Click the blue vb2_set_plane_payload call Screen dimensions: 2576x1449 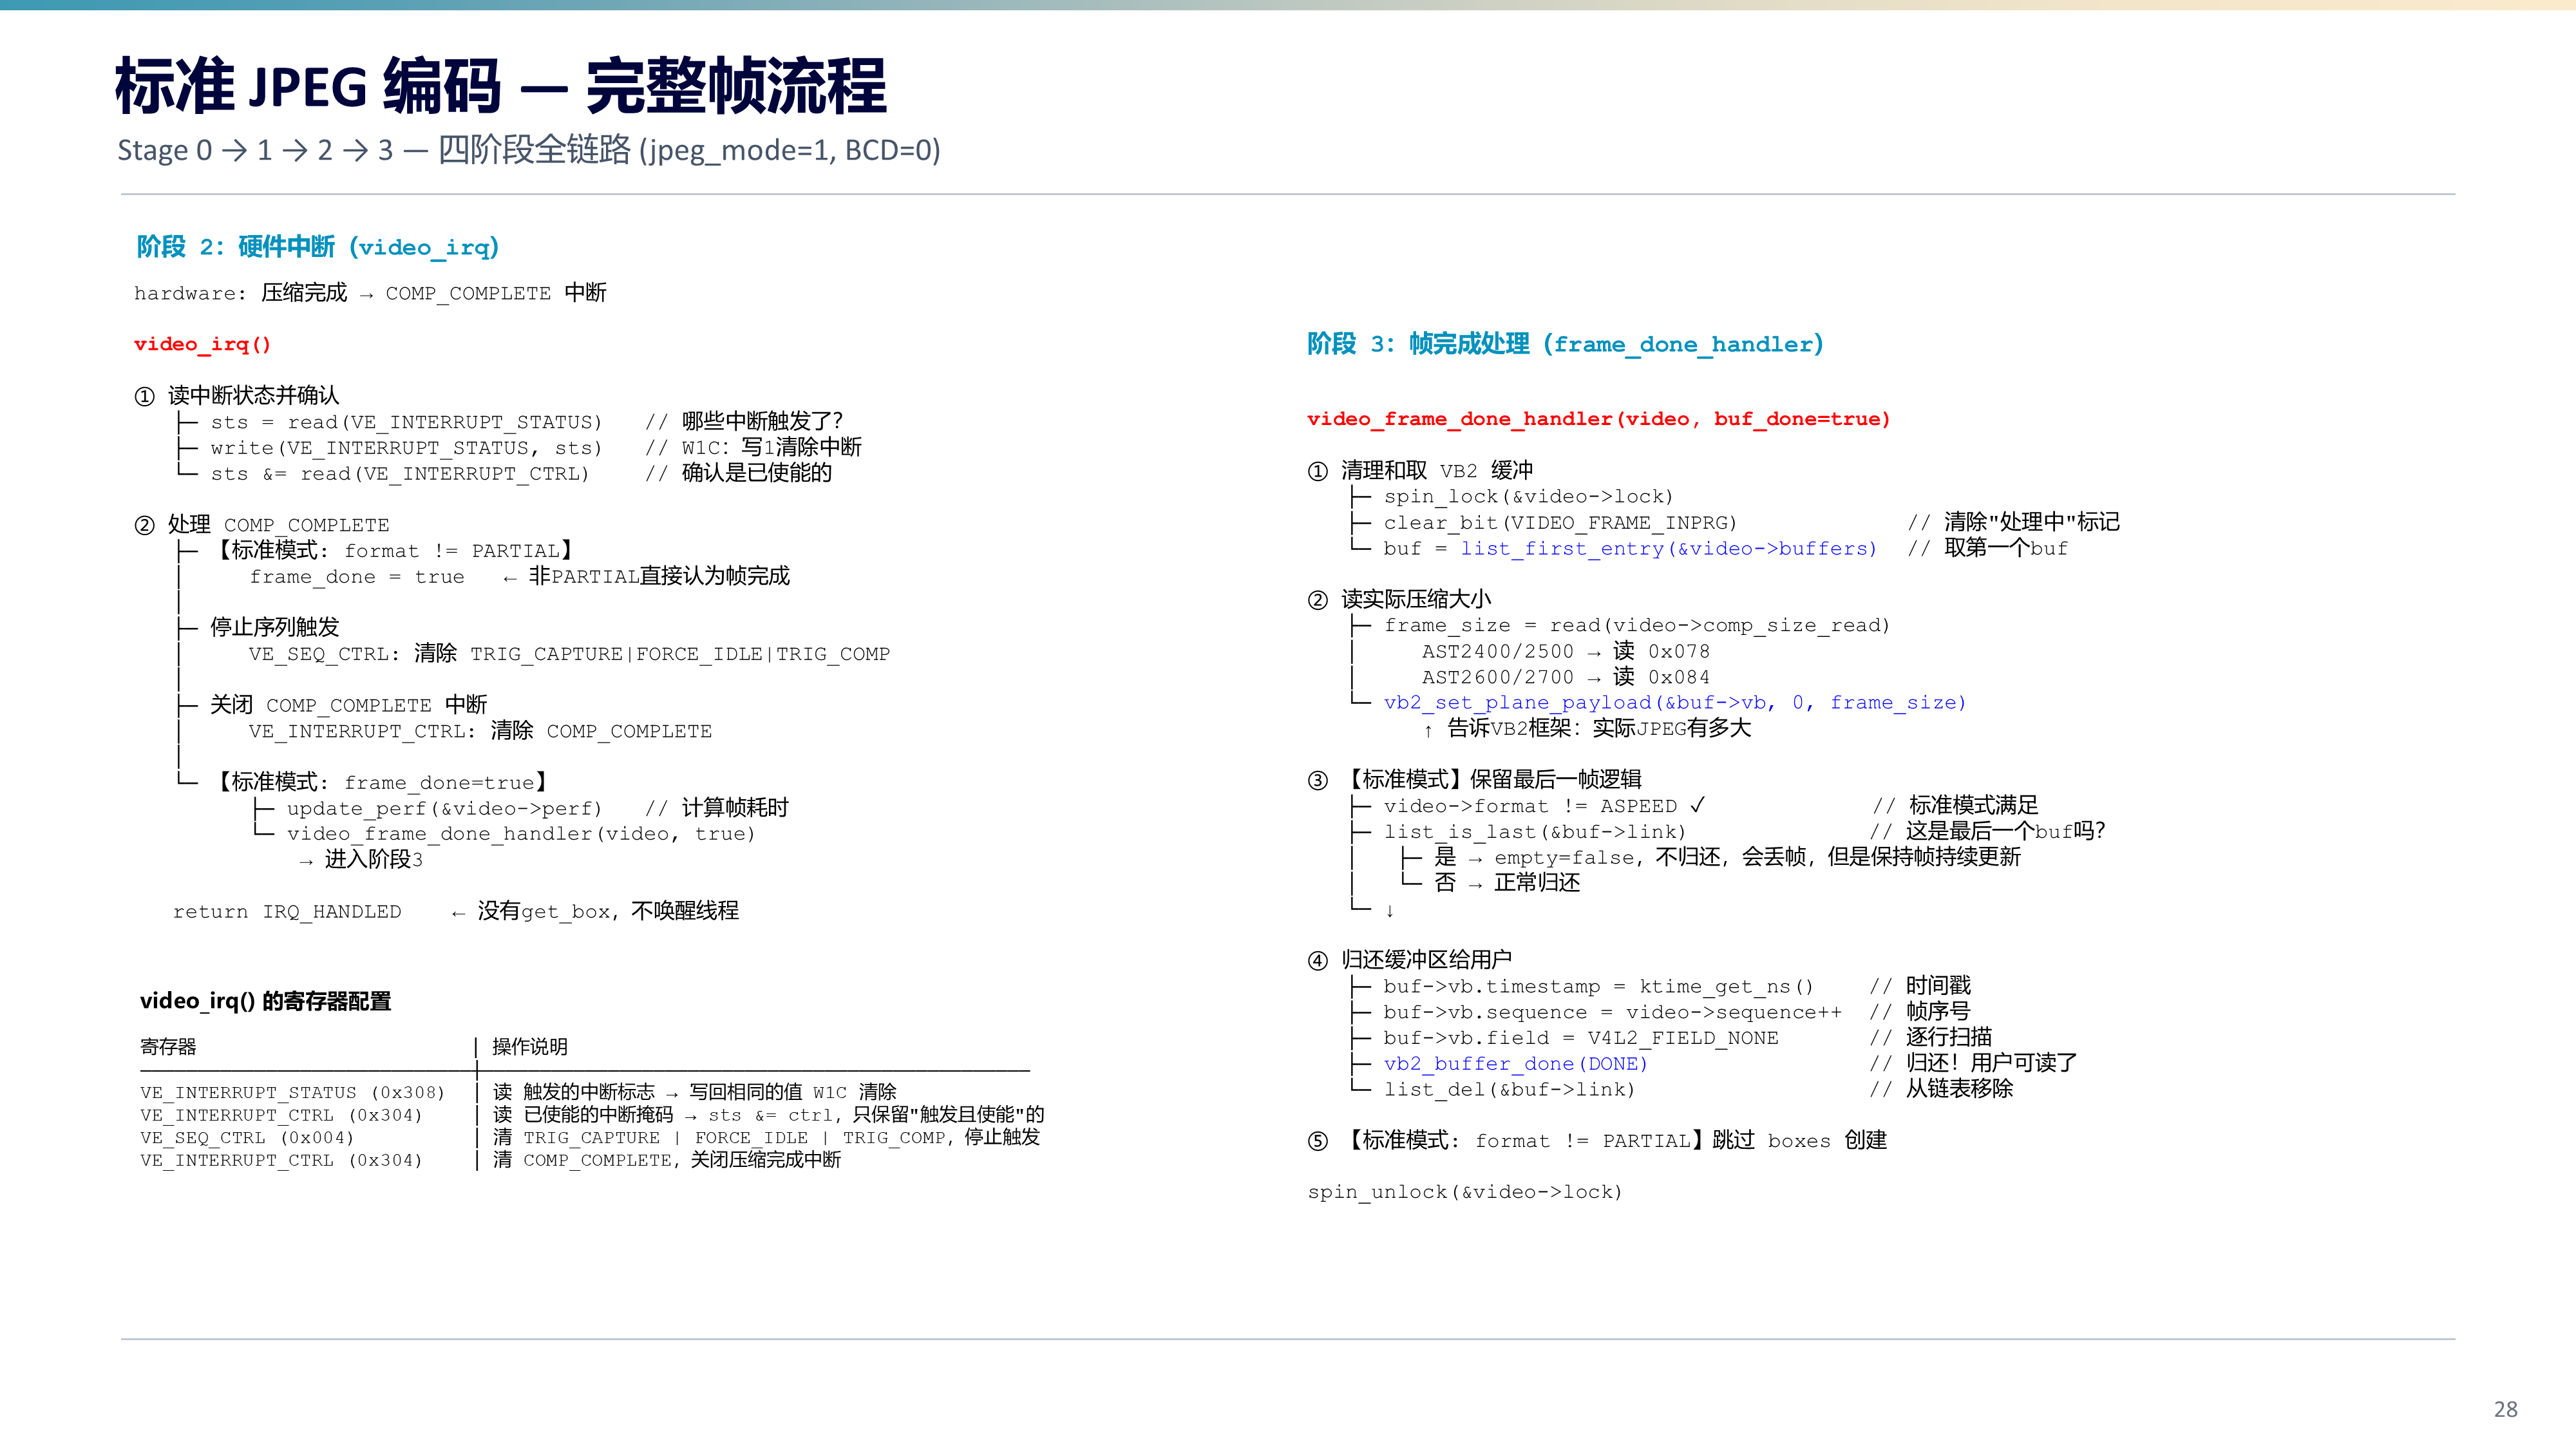click(1675, 703)
